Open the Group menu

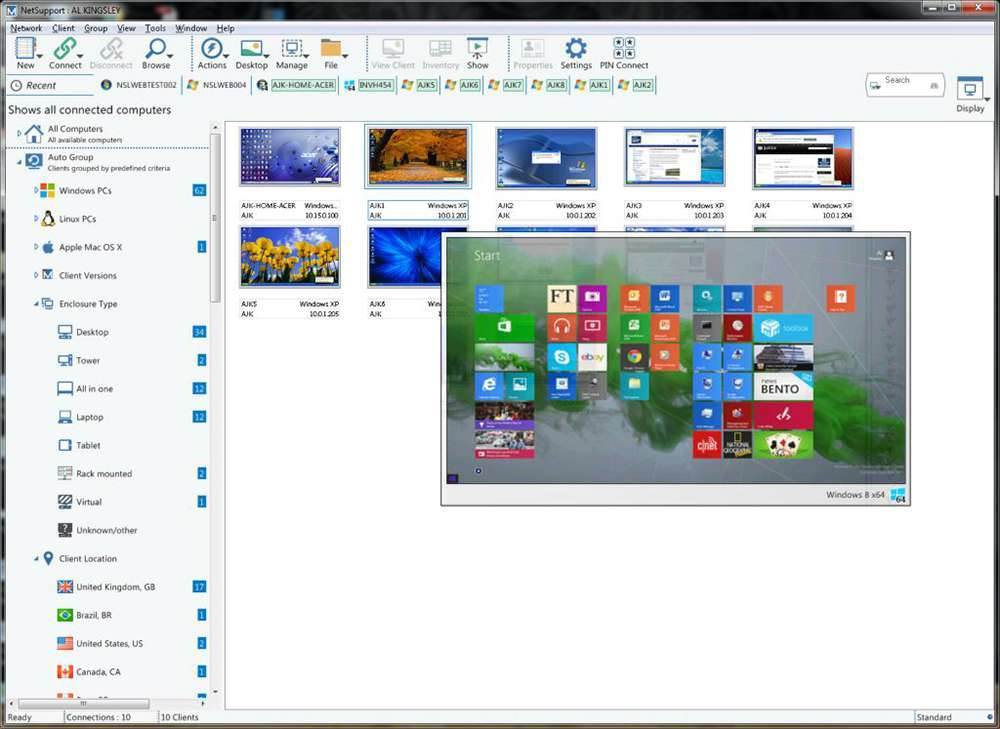(96, 28)
